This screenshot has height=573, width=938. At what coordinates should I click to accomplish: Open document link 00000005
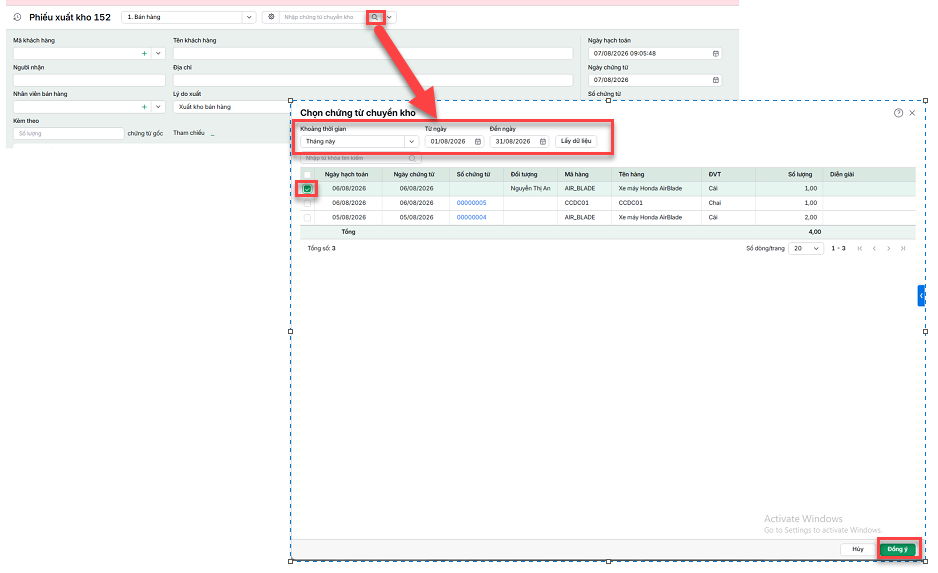pos(471,203)
